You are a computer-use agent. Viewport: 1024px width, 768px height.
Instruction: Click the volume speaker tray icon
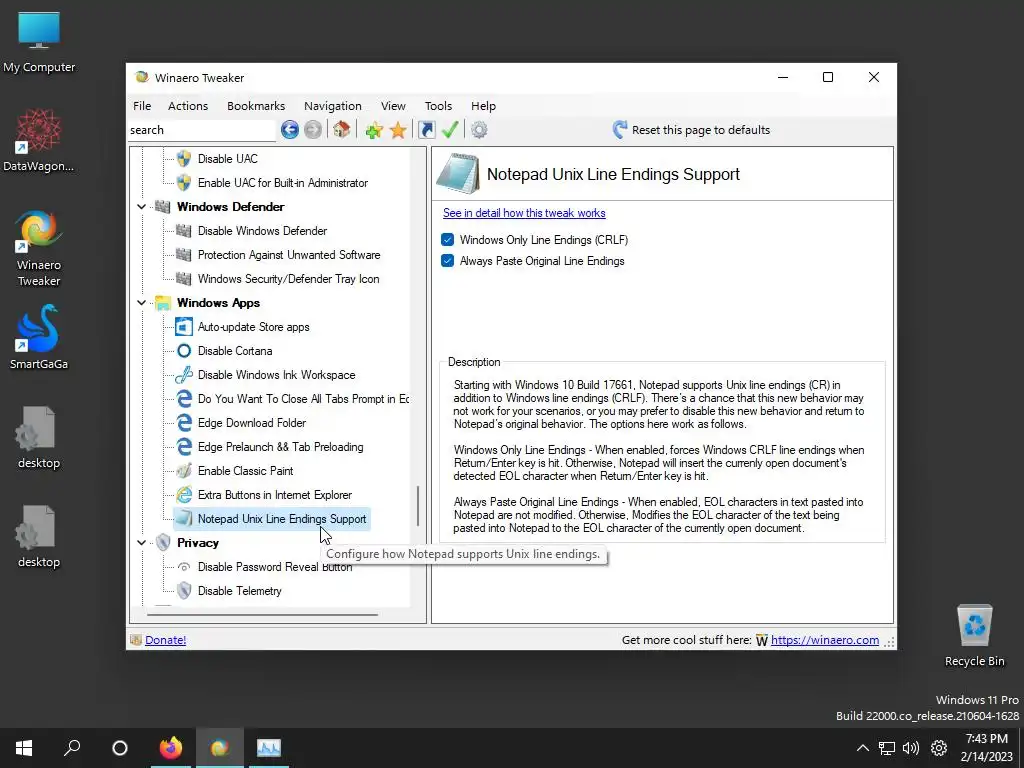tap(910, 748)
